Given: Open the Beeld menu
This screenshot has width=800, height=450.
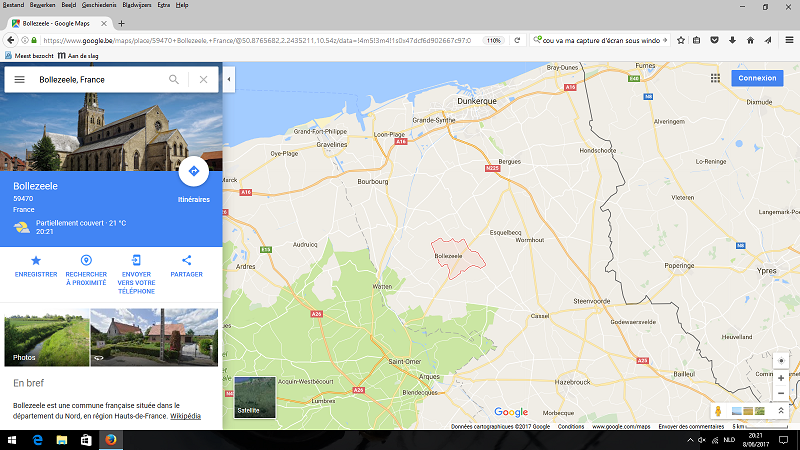Looking at the screenshot, I should click(x=68, y=5).
